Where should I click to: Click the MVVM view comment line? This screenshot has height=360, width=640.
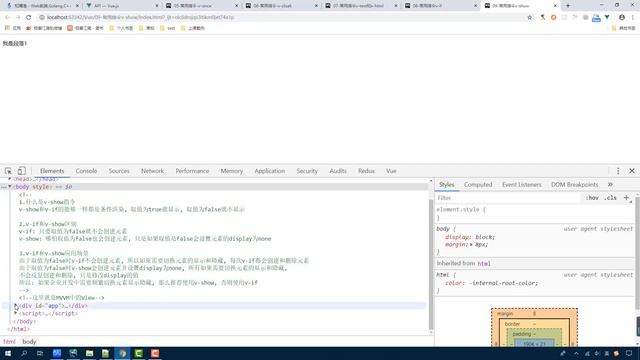click(61, 298)
